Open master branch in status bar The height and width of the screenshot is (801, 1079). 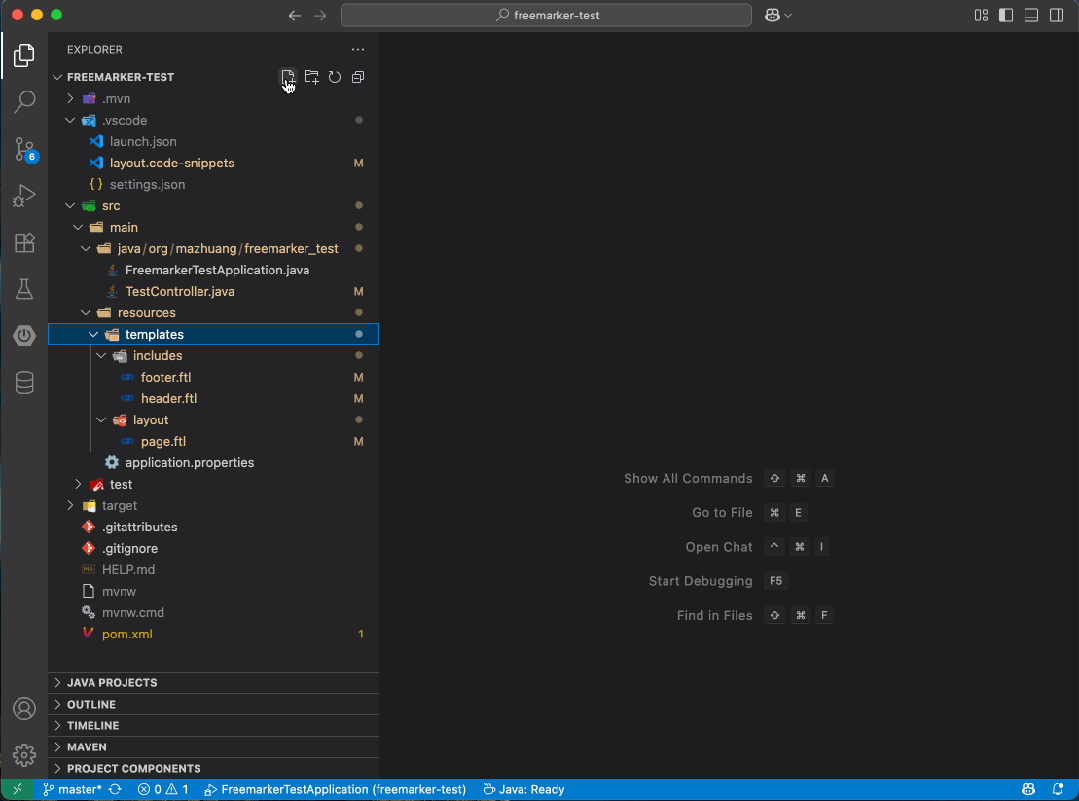[72, 789]
